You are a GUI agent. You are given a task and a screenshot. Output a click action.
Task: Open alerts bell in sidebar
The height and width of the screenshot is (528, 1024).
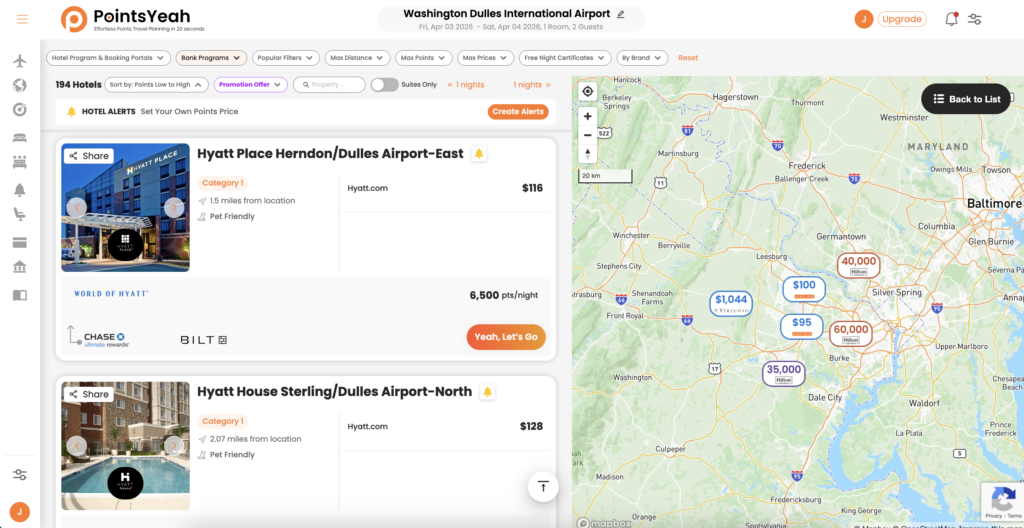tap(20, 190)
